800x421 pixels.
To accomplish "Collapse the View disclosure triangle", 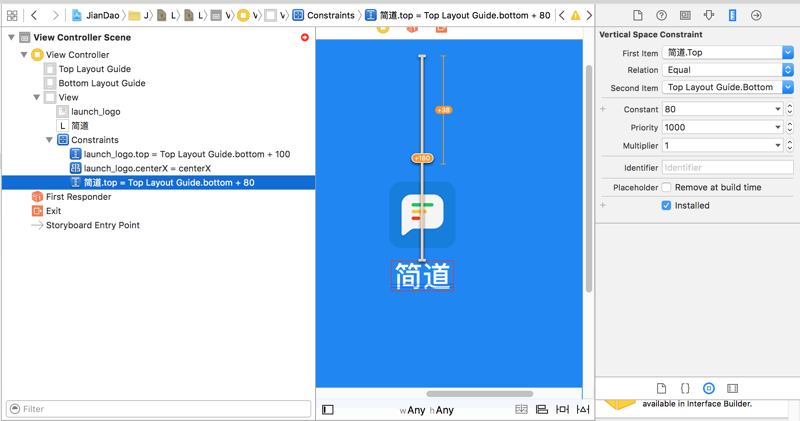I will [36, 97].
